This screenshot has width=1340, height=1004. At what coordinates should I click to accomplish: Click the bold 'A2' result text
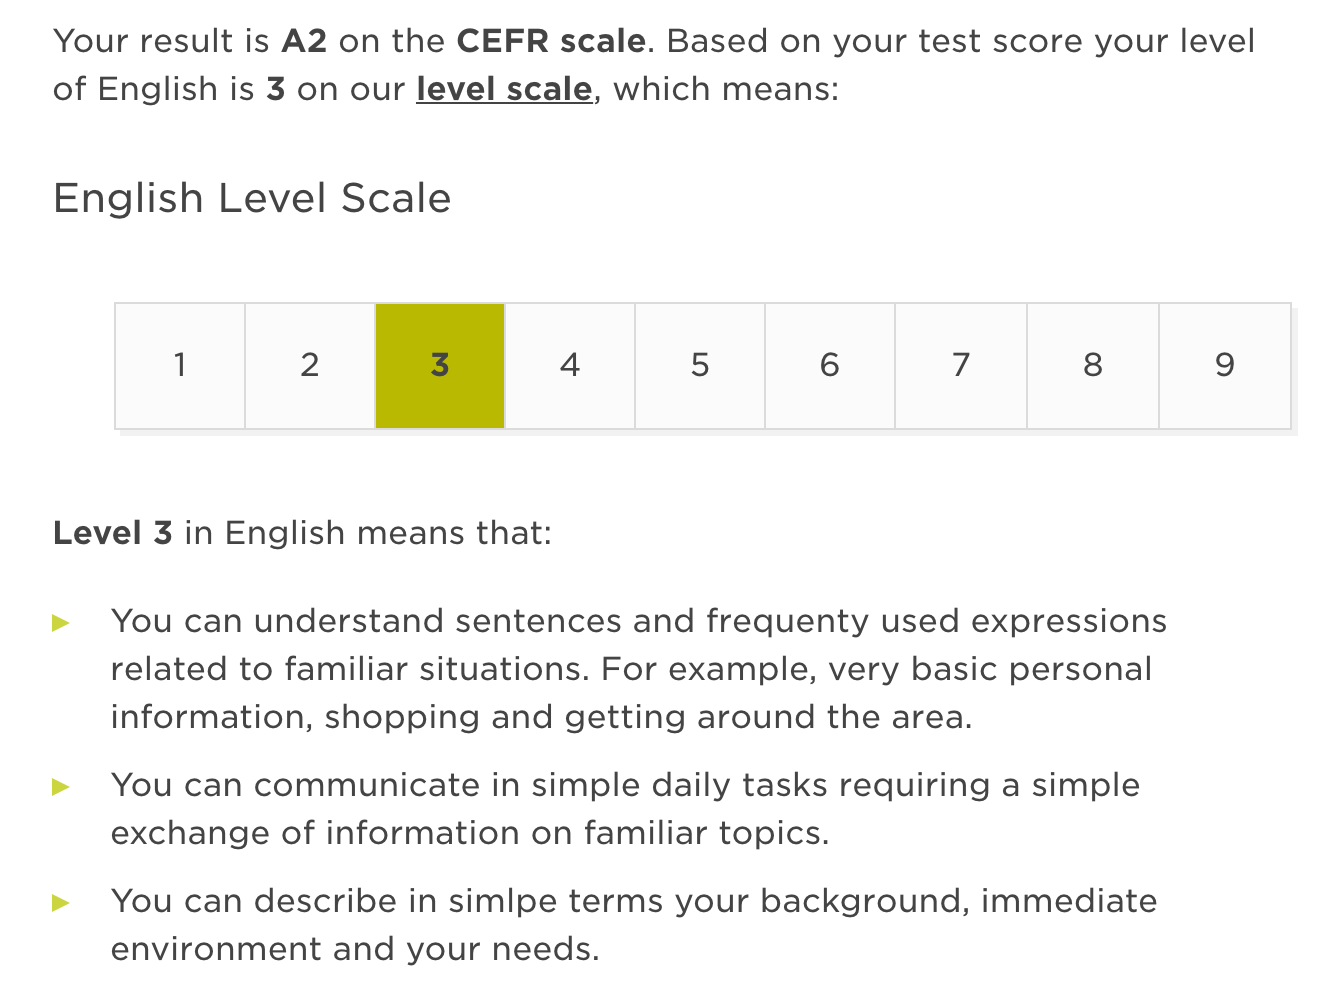click(304, 41)
